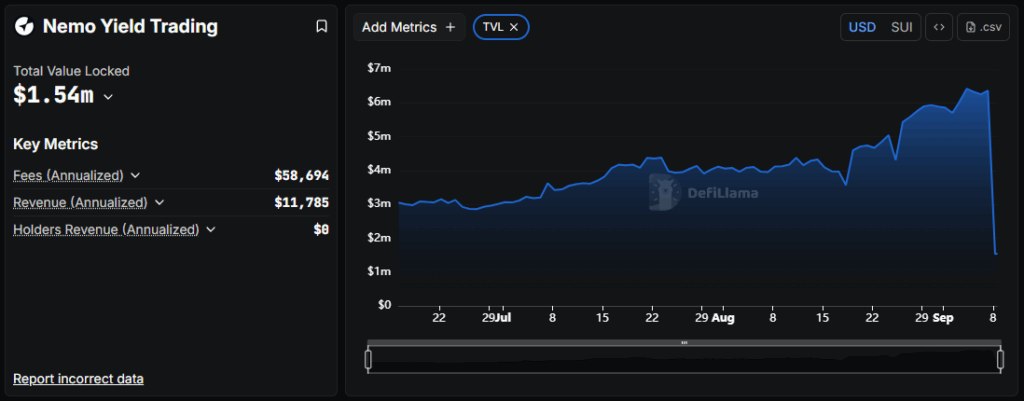Grab the right range slider handle
This screenshot has height=401, width=1024.
[1000, 360]
